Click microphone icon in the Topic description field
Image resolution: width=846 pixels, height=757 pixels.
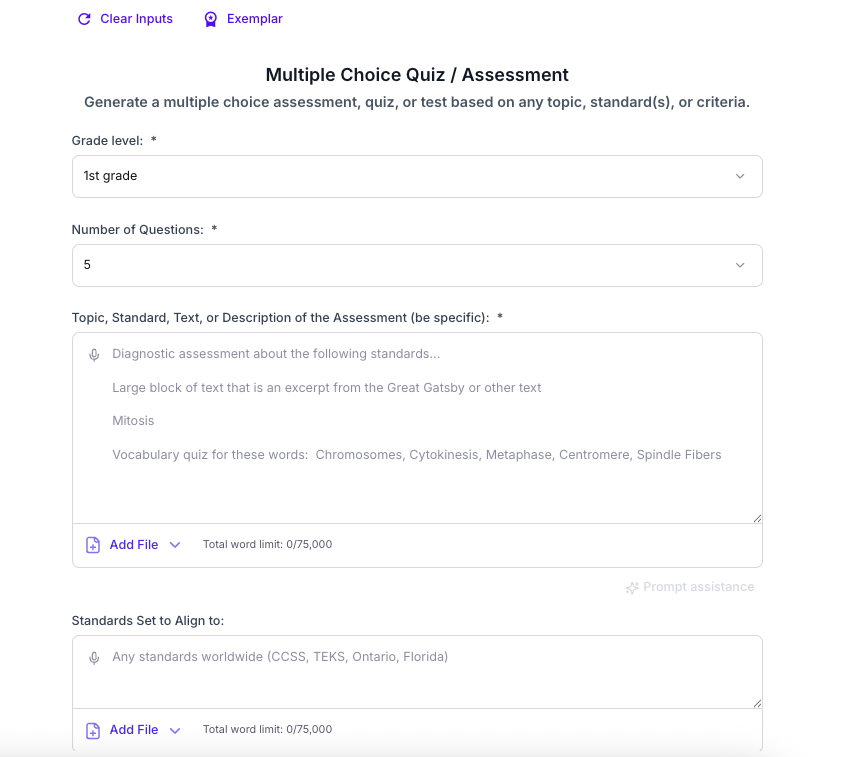coord(94,355)
